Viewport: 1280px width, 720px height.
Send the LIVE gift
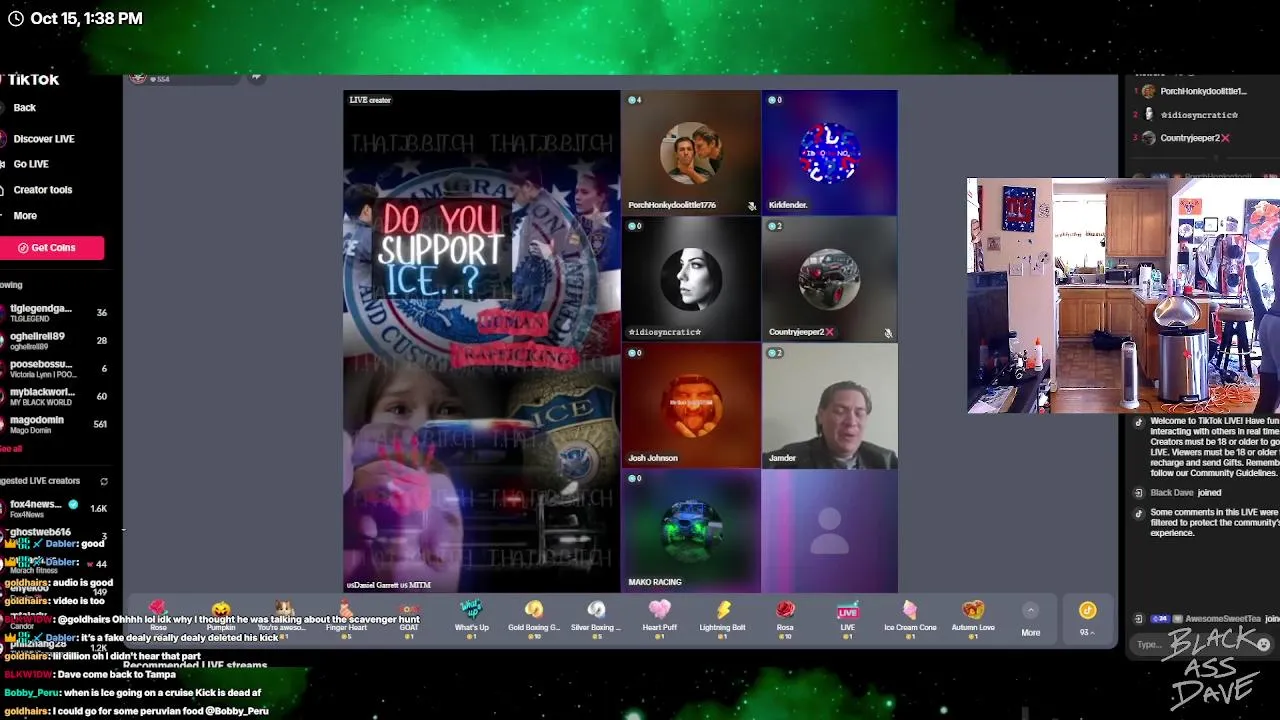847,618
